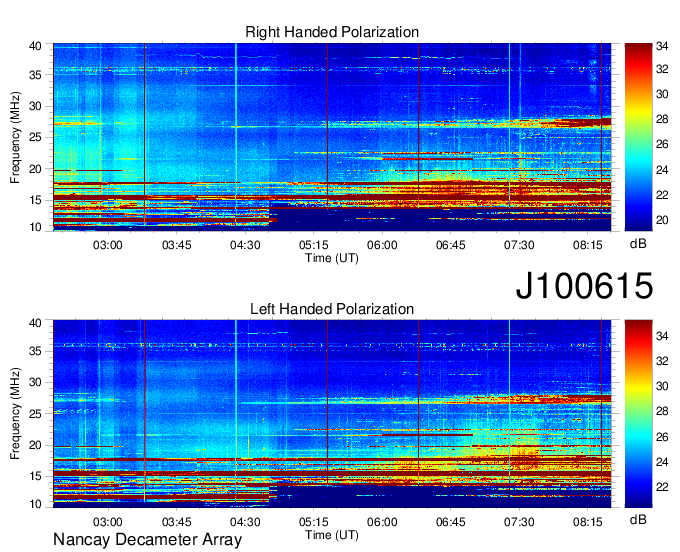Click the 05:15 tick on top plot
This screenshot has width=680, height=552.
point(314,245)
